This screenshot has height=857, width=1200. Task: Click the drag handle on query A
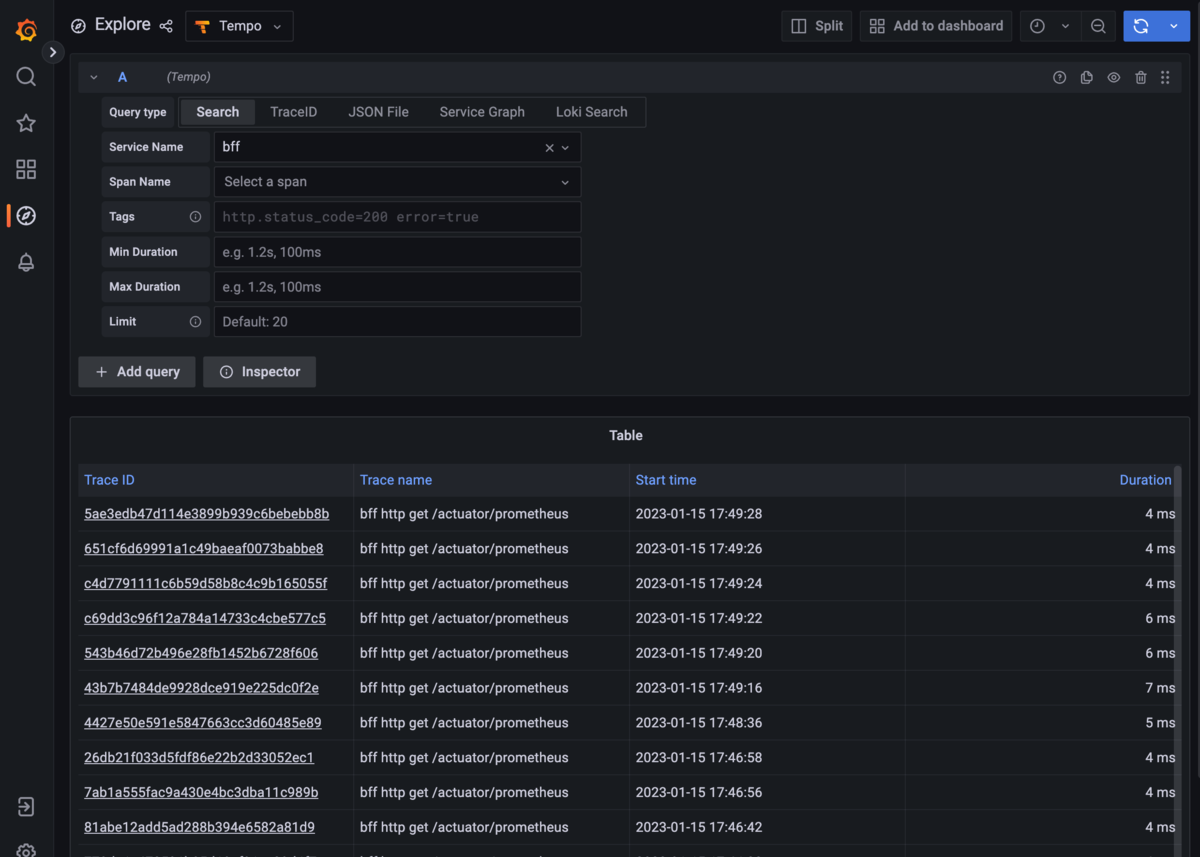coord(1165,77)
